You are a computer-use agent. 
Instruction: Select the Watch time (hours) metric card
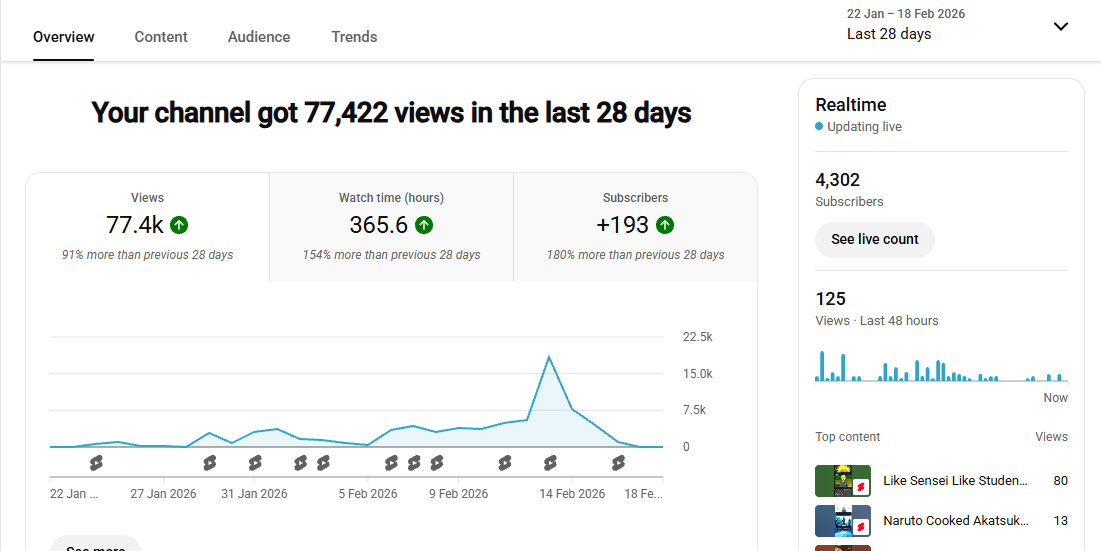pos(391,227)
